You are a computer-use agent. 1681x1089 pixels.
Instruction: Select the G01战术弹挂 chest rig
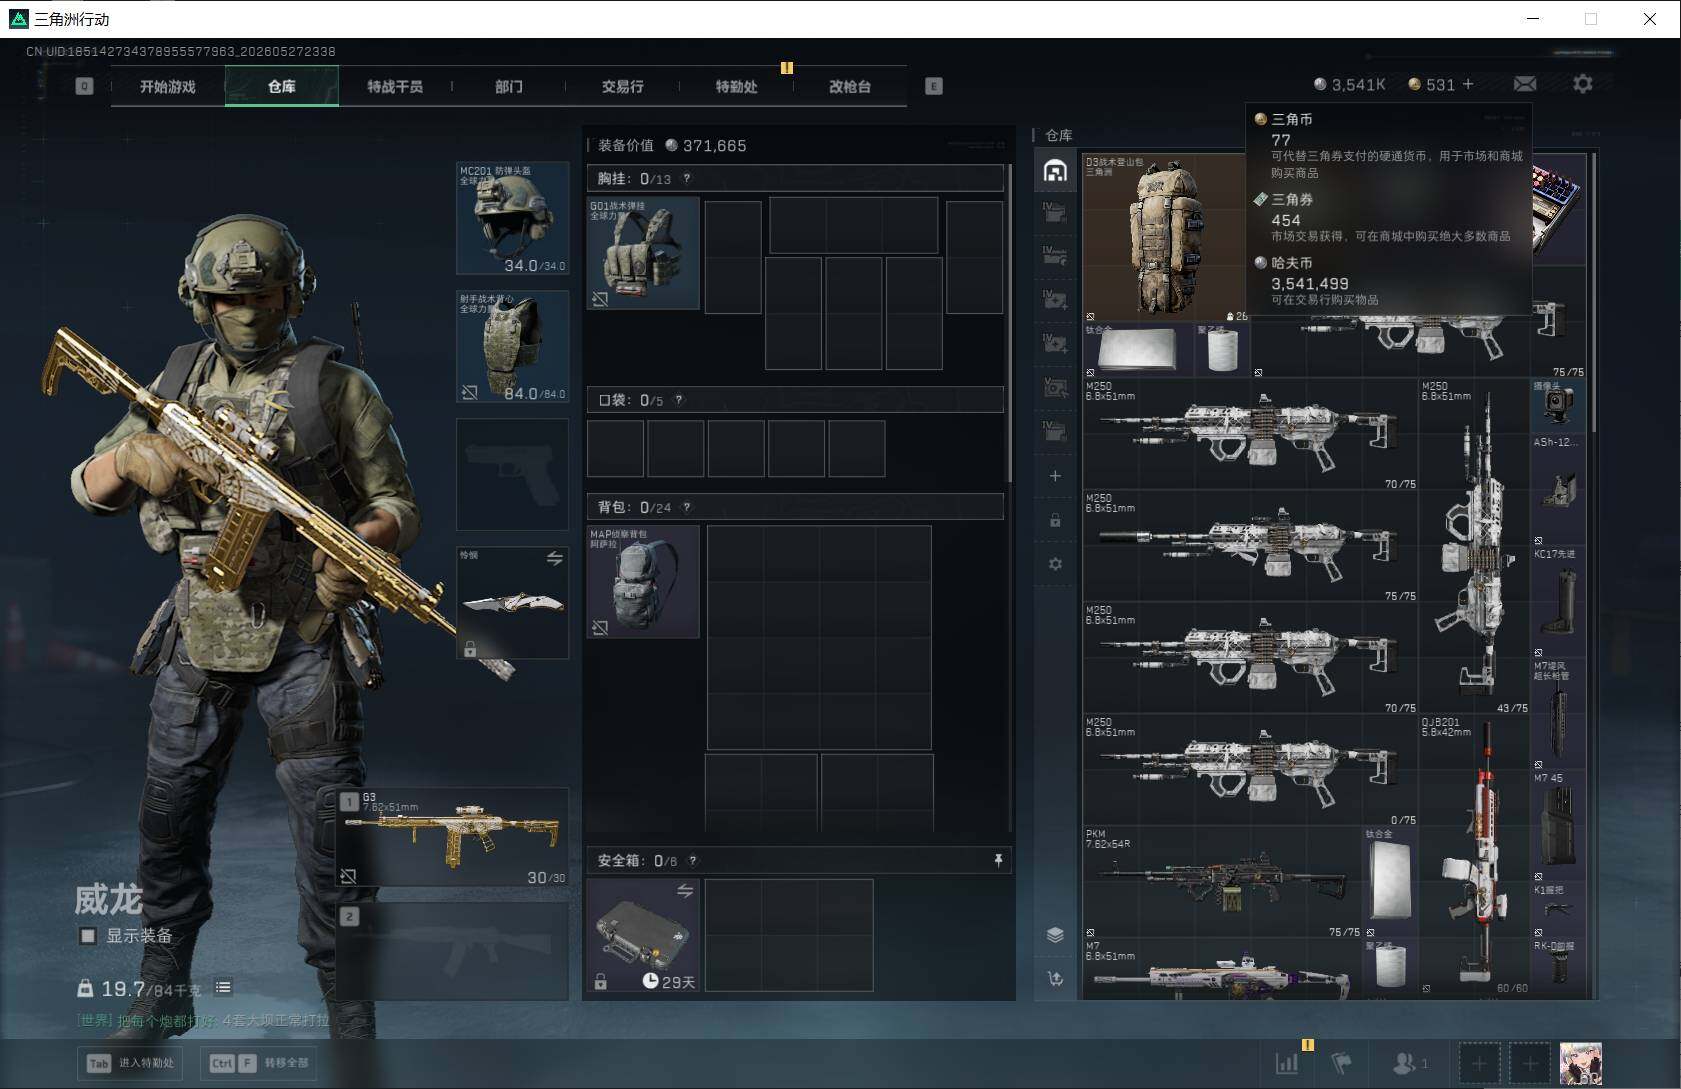tap(643, 252)
